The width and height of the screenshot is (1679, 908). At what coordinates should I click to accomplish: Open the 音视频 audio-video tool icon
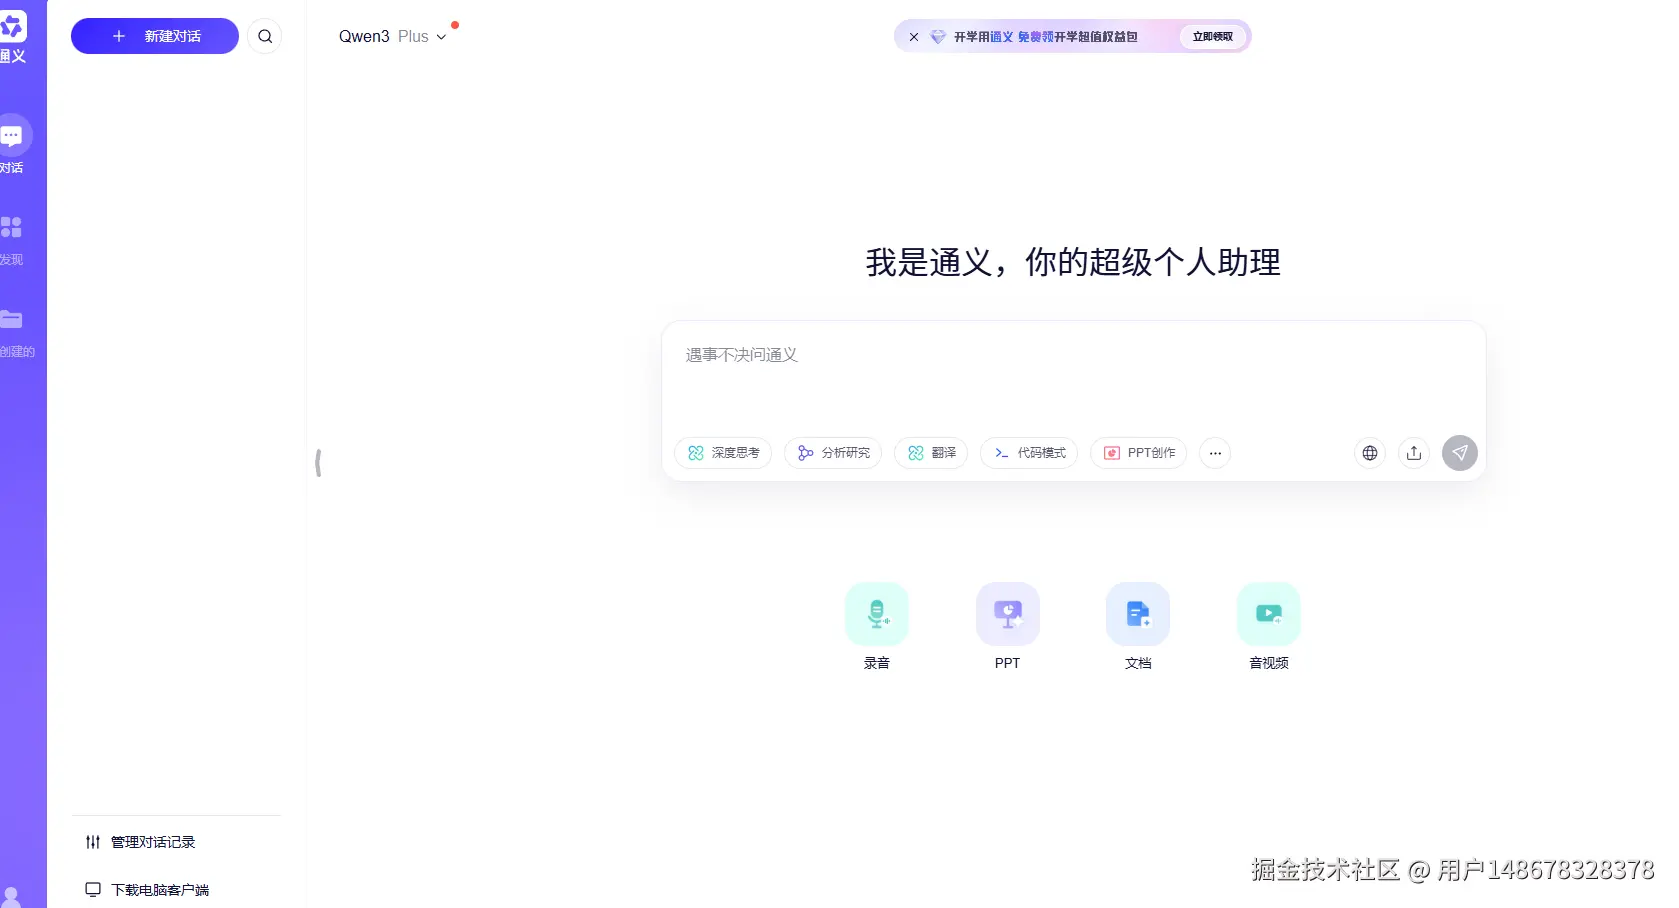point(1268,613)
